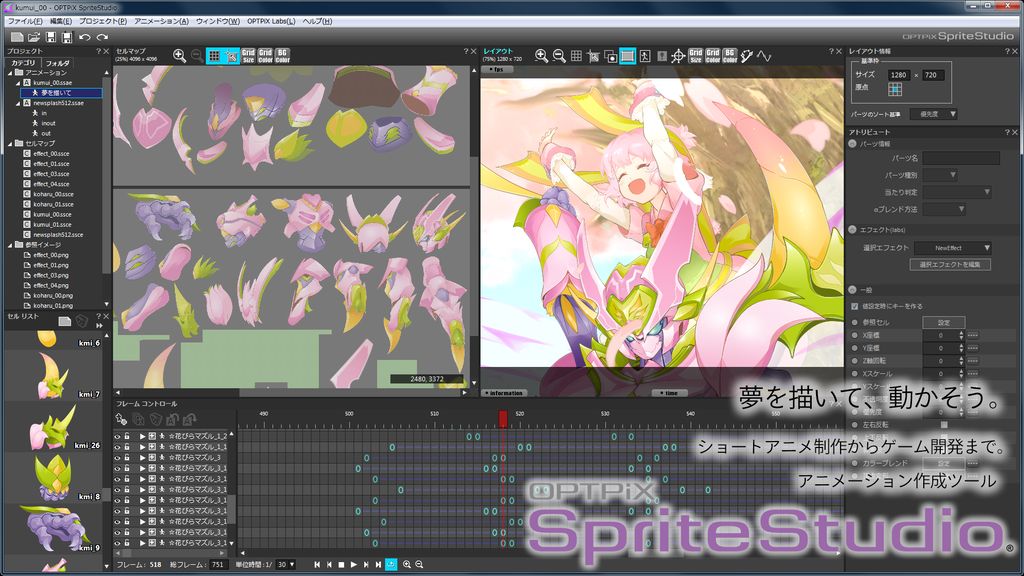The width and height of the screenshot is (1024, 576).
Task: Hide the first 花びらマズル_1_2 layer via eye icon
Action: 117,437
